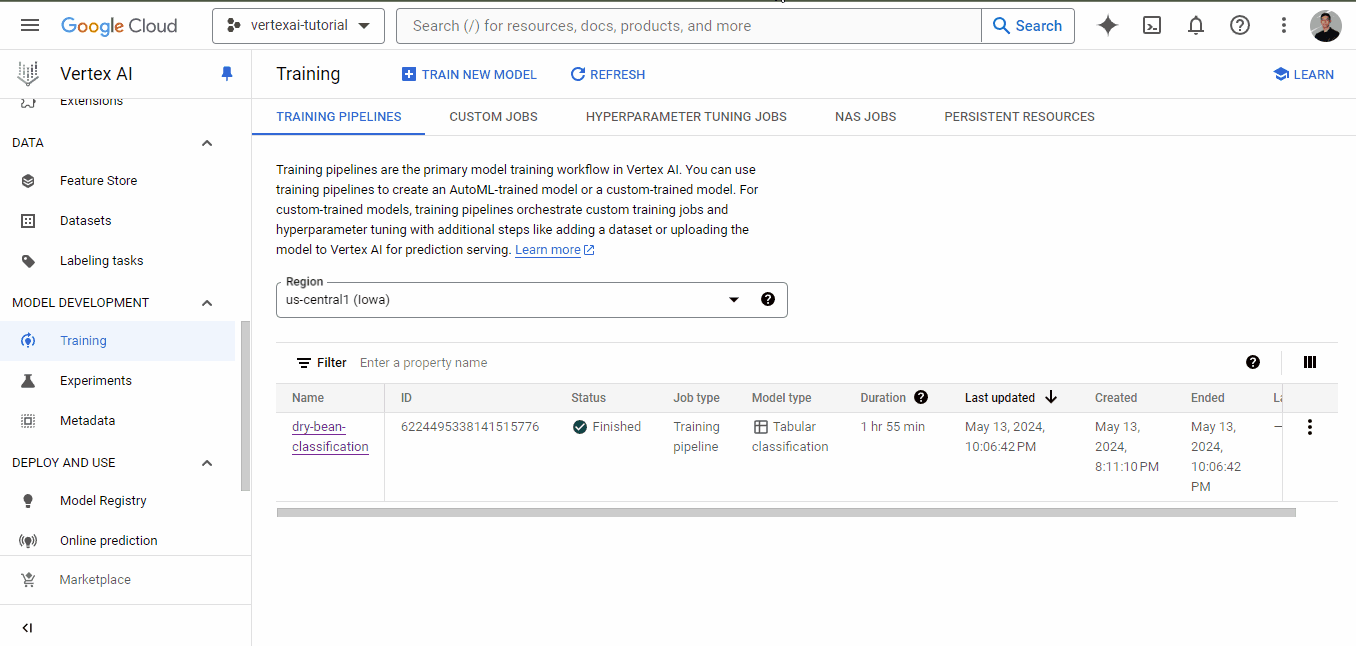Open the vertexai-tutorial project selector

coord(298,26)
